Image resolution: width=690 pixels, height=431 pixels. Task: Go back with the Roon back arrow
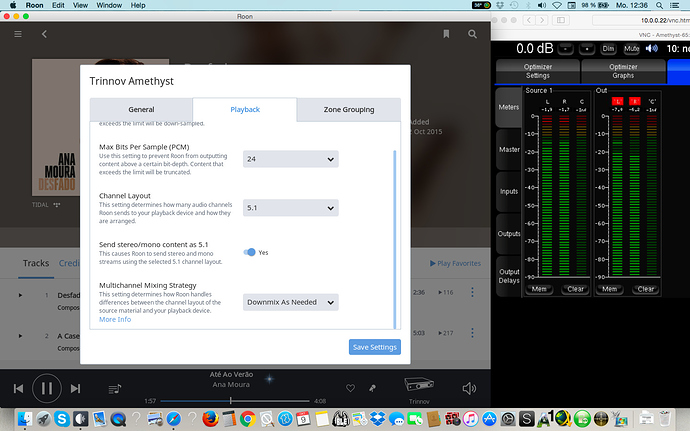point(44,34)
